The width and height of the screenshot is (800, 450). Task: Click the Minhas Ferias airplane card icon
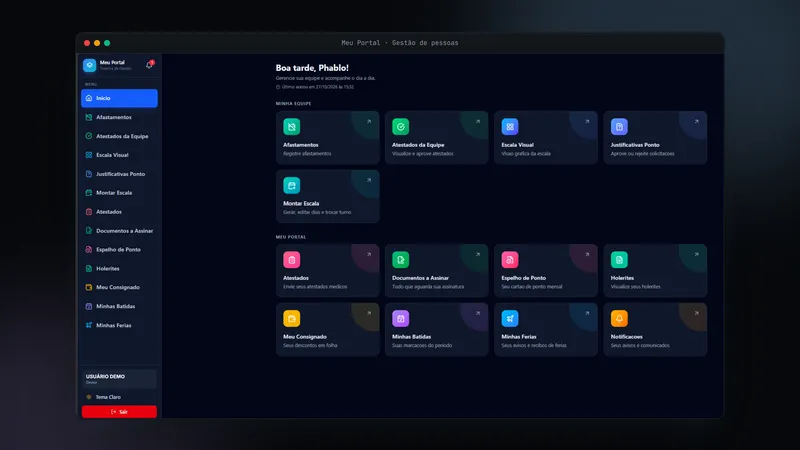510,318
